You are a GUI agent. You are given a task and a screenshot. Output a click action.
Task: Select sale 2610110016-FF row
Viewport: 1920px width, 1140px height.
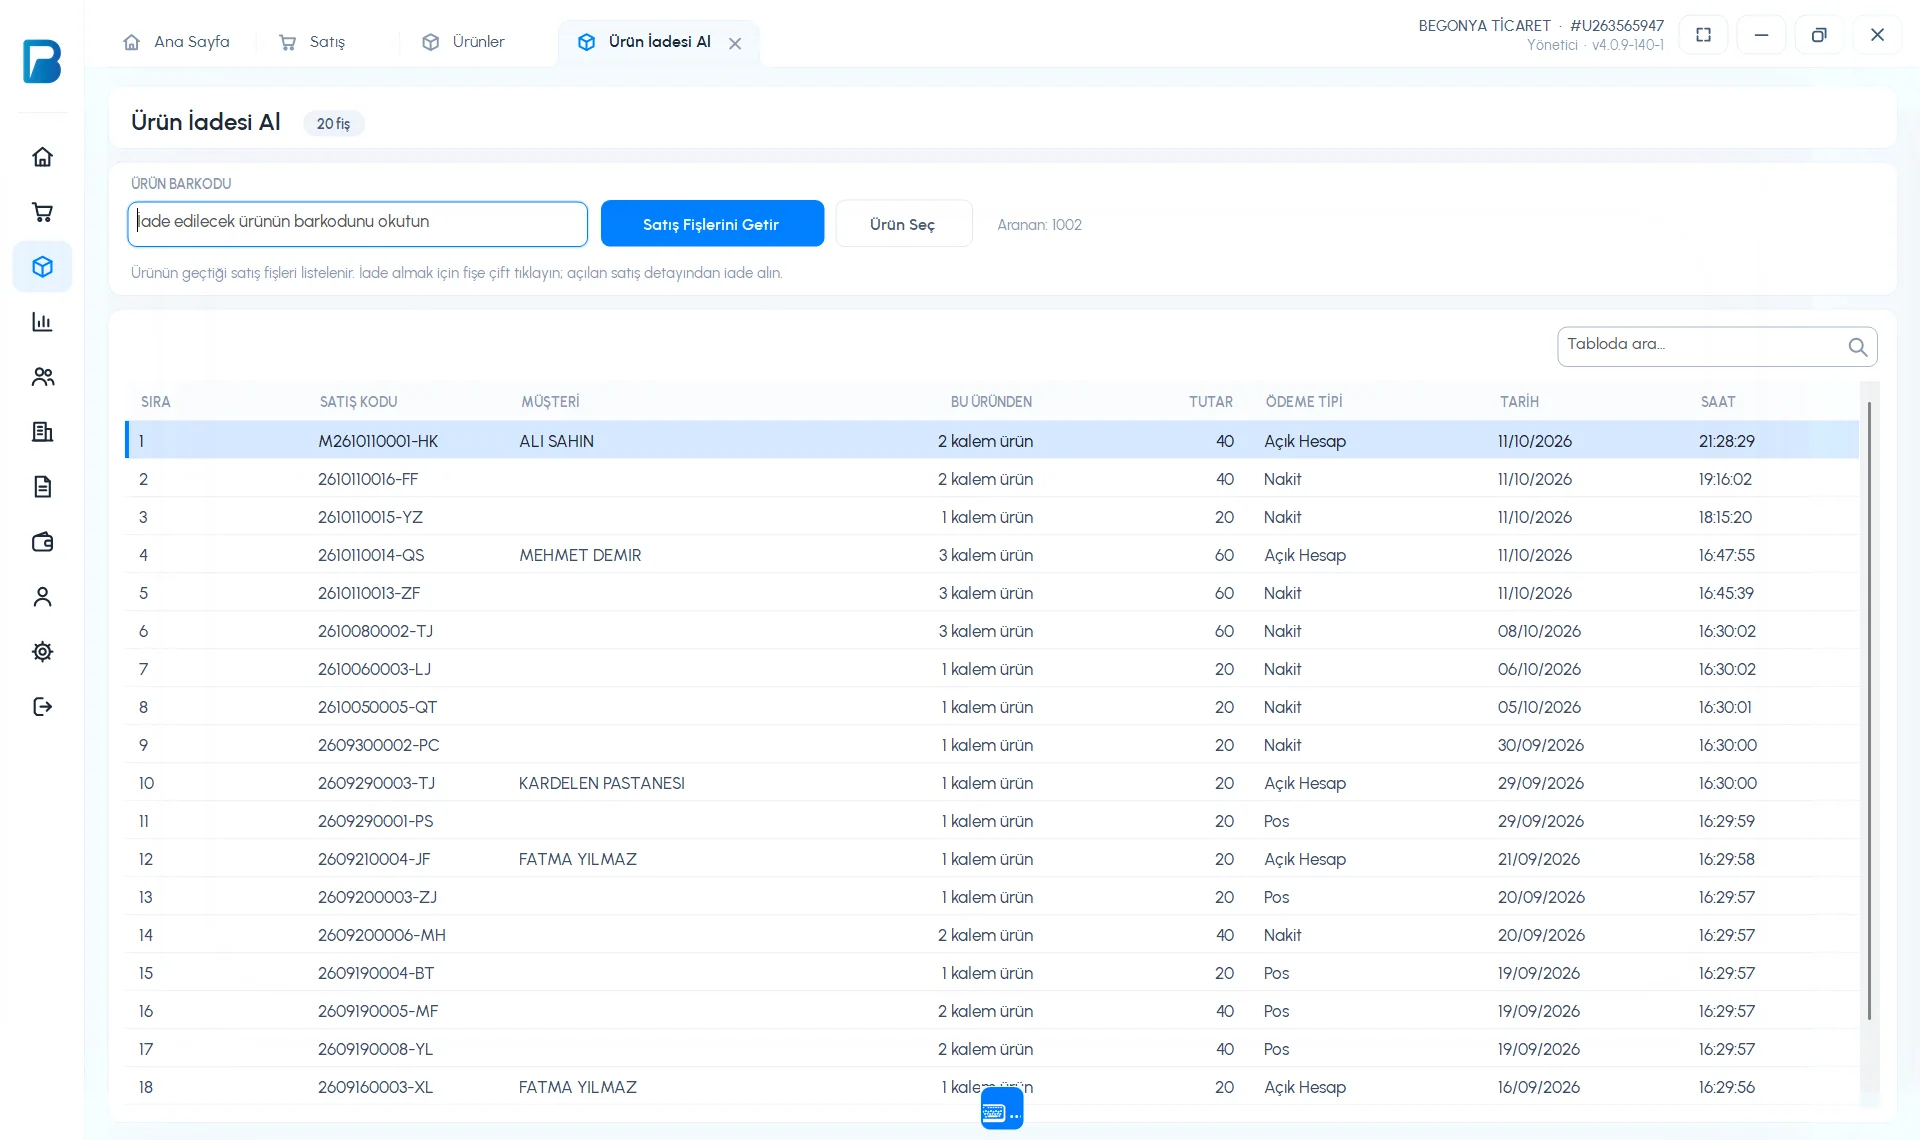coord(992,479)
